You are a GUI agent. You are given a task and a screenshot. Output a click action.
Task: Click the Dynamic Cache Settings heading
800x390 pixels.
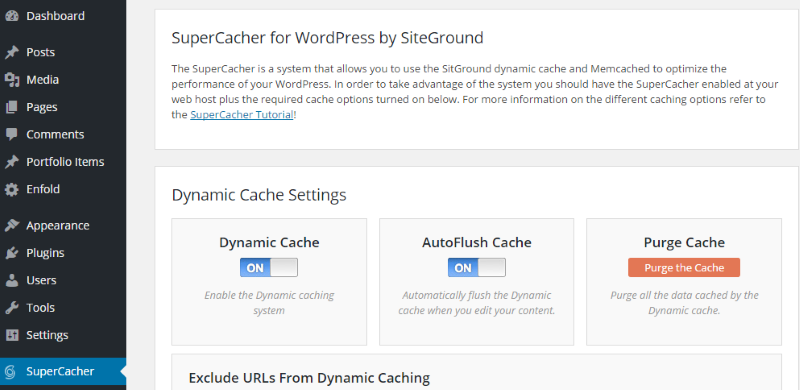(x=259, y=195)
